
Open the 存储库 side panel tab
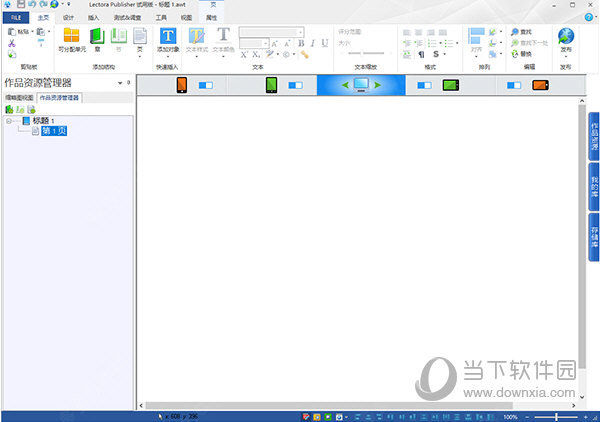[594, 237]
